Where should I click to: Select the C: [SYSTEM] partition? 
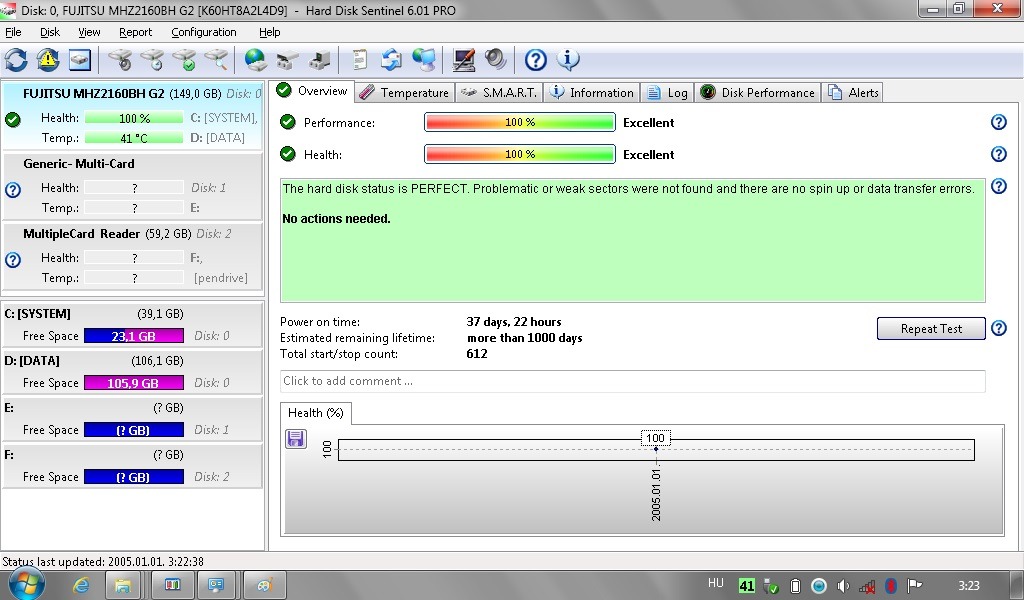pyautogui.click(x=132, y=324)
